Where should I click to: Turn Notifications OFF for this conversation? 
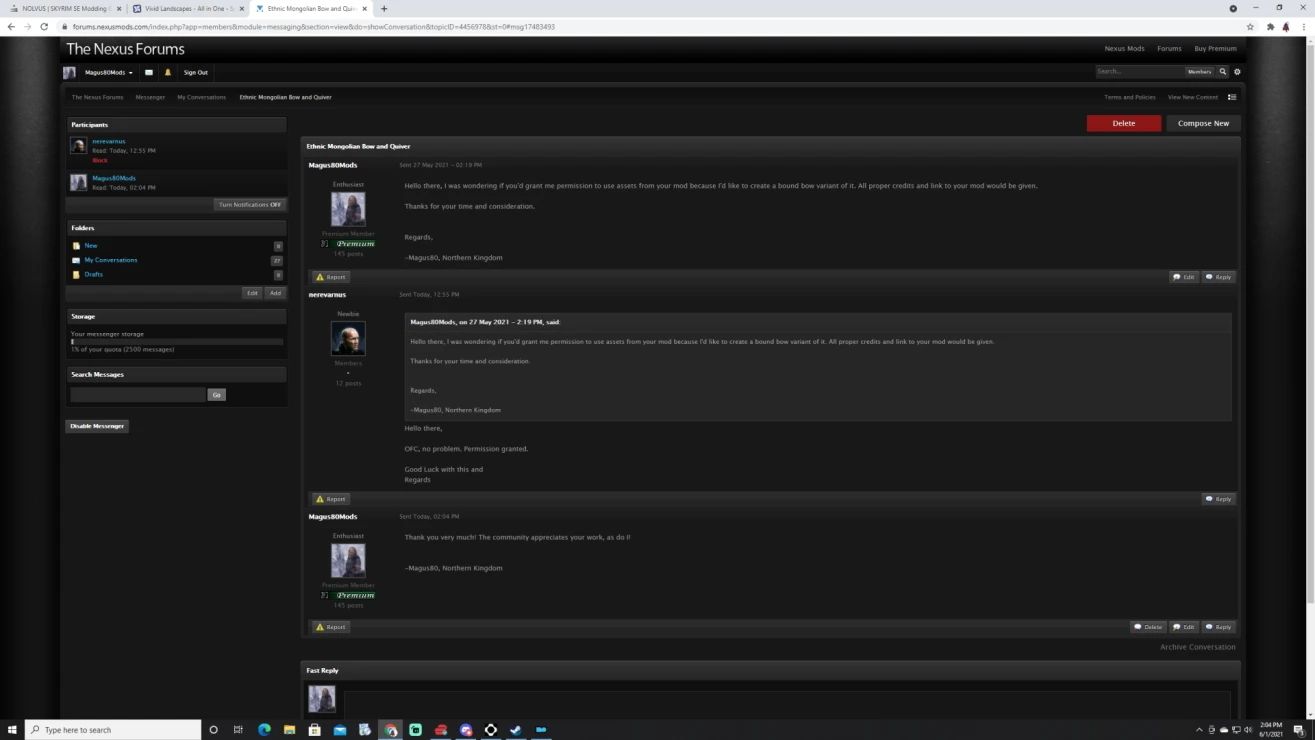coord(250,205)
